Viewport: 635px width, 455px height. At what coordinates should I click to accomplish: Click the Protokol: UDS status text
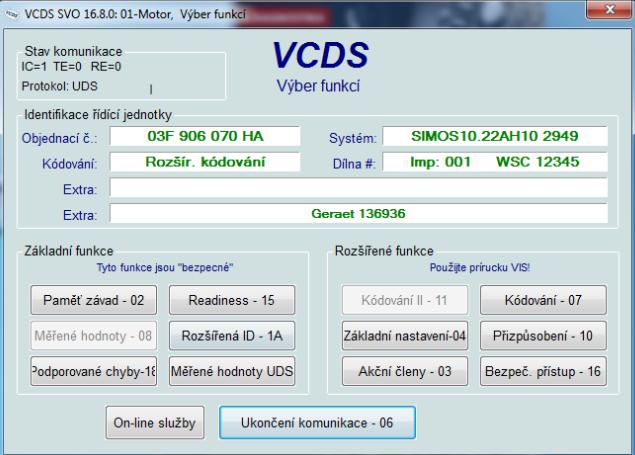[x=60, y=86]
